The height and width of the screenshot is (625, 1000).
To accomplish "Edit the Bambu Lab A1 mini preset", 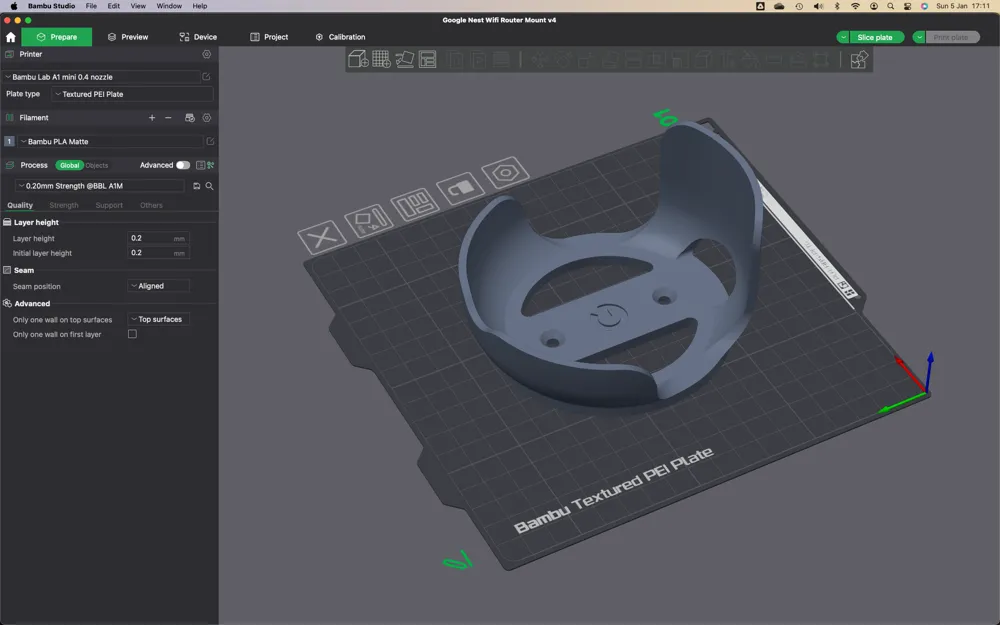I will [206, 77].
